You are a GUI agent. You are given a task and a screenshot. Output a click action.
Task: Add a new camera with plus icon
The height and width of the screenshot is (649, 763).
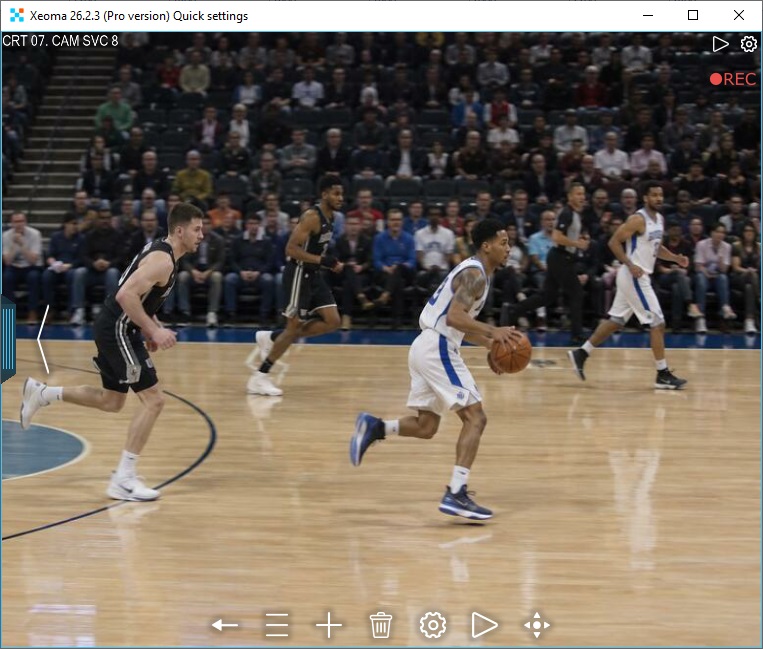[x=329, y=625]
